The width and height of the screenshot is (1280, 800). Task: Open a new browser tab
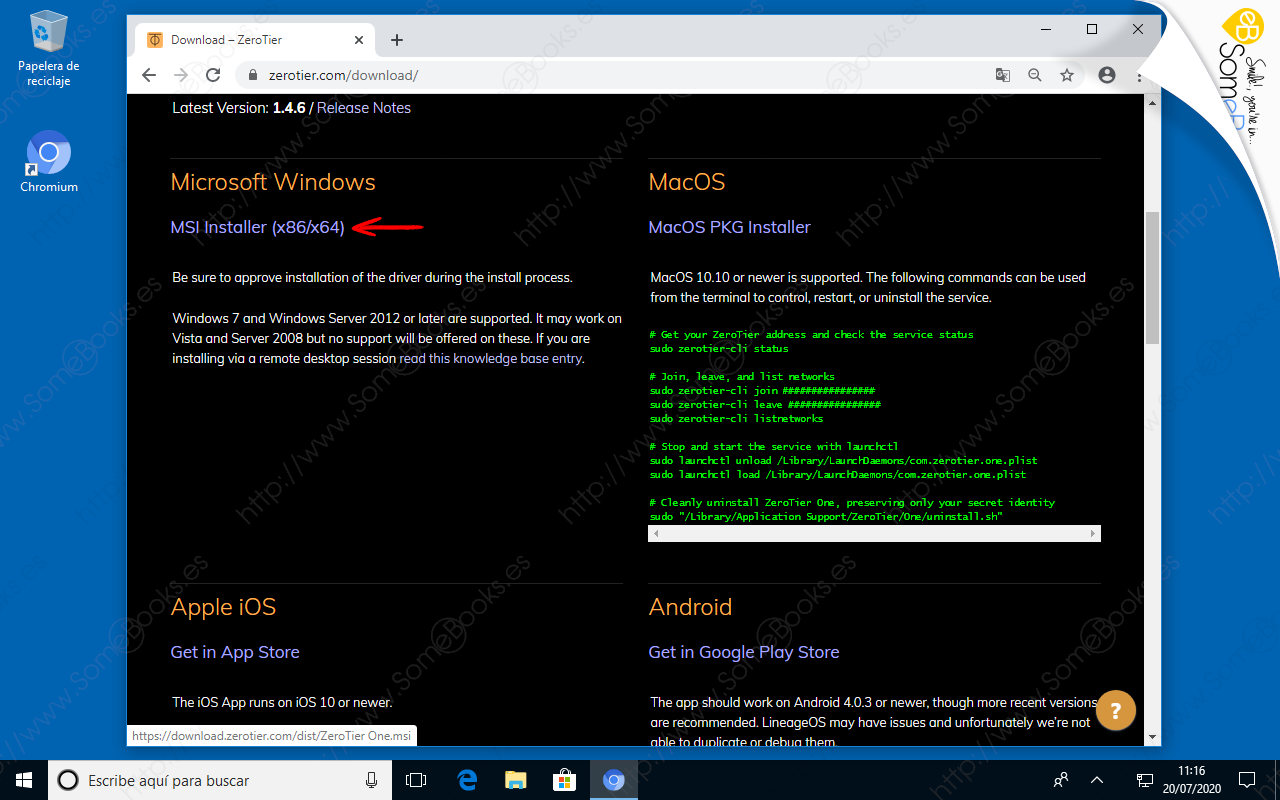point(397,39)
